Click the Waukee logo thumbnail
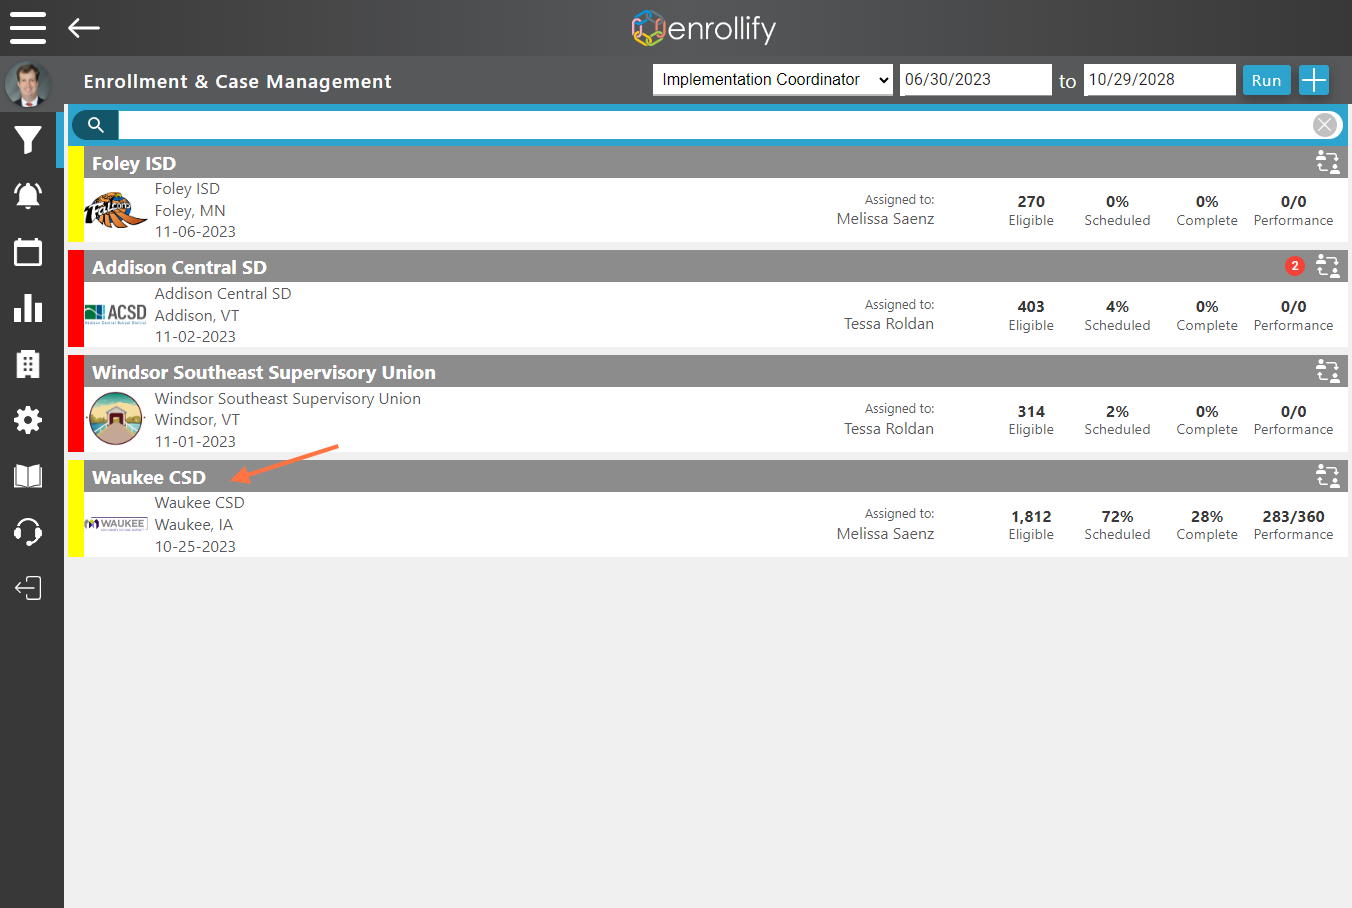 pyautogui.click(x=116, y=523)
